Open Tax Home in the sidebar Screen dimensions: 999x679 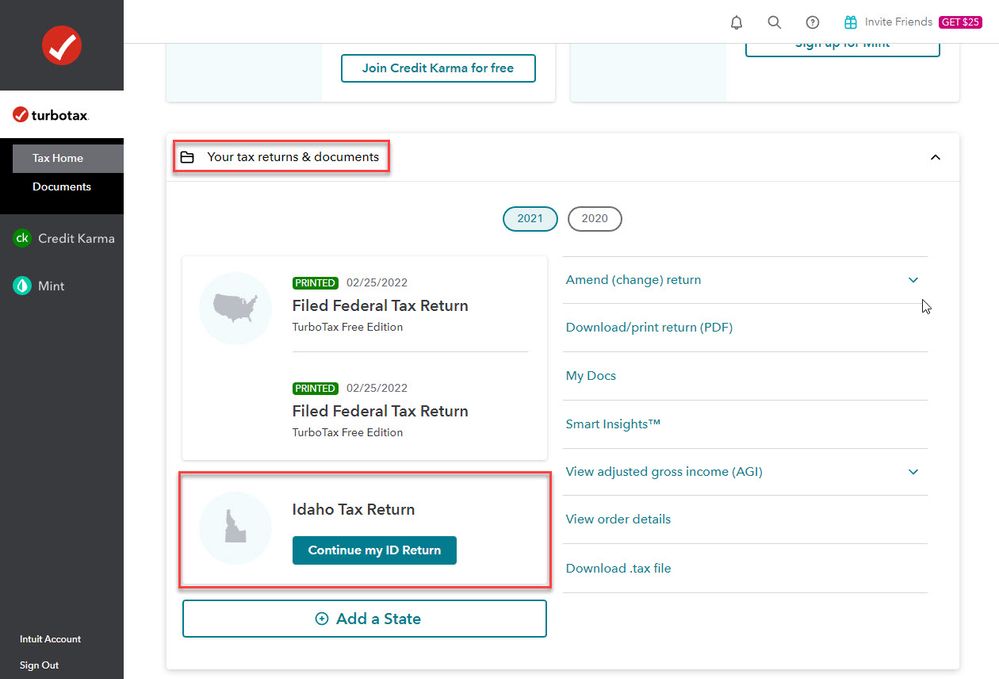68,158
